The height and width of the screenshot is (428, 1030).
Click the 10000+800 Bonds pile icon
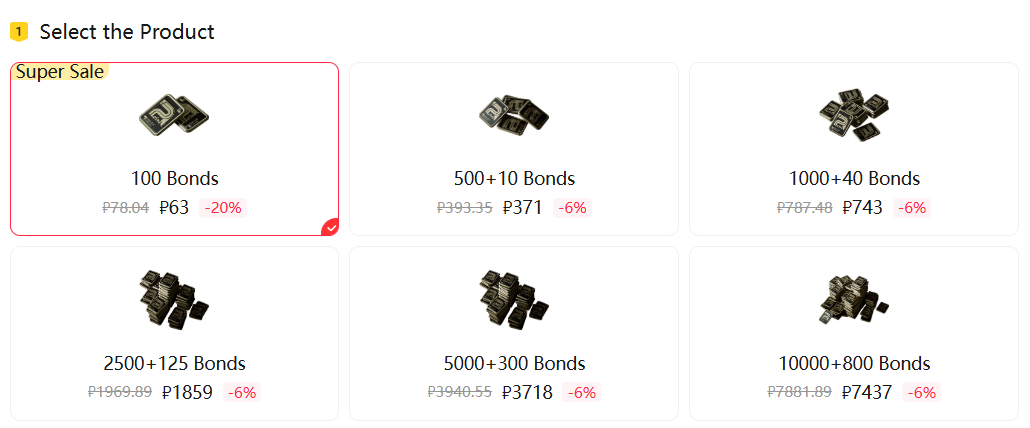[854, 301]
